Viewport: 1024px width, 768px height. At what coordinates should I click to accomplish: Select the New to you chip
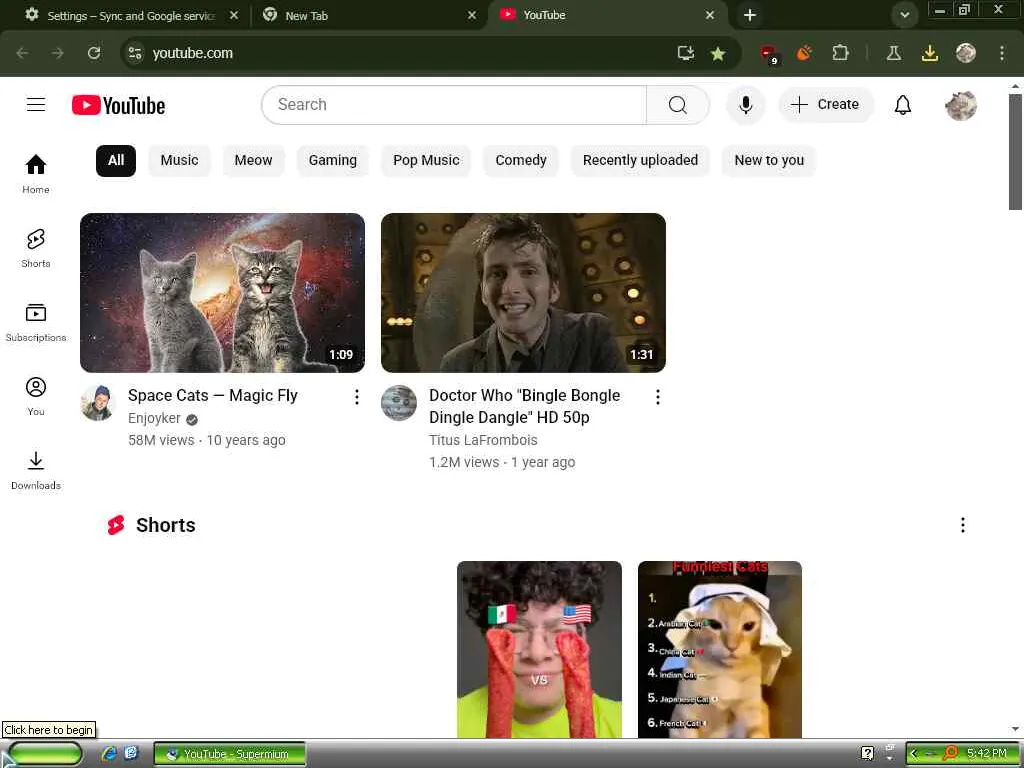(769, 161)
